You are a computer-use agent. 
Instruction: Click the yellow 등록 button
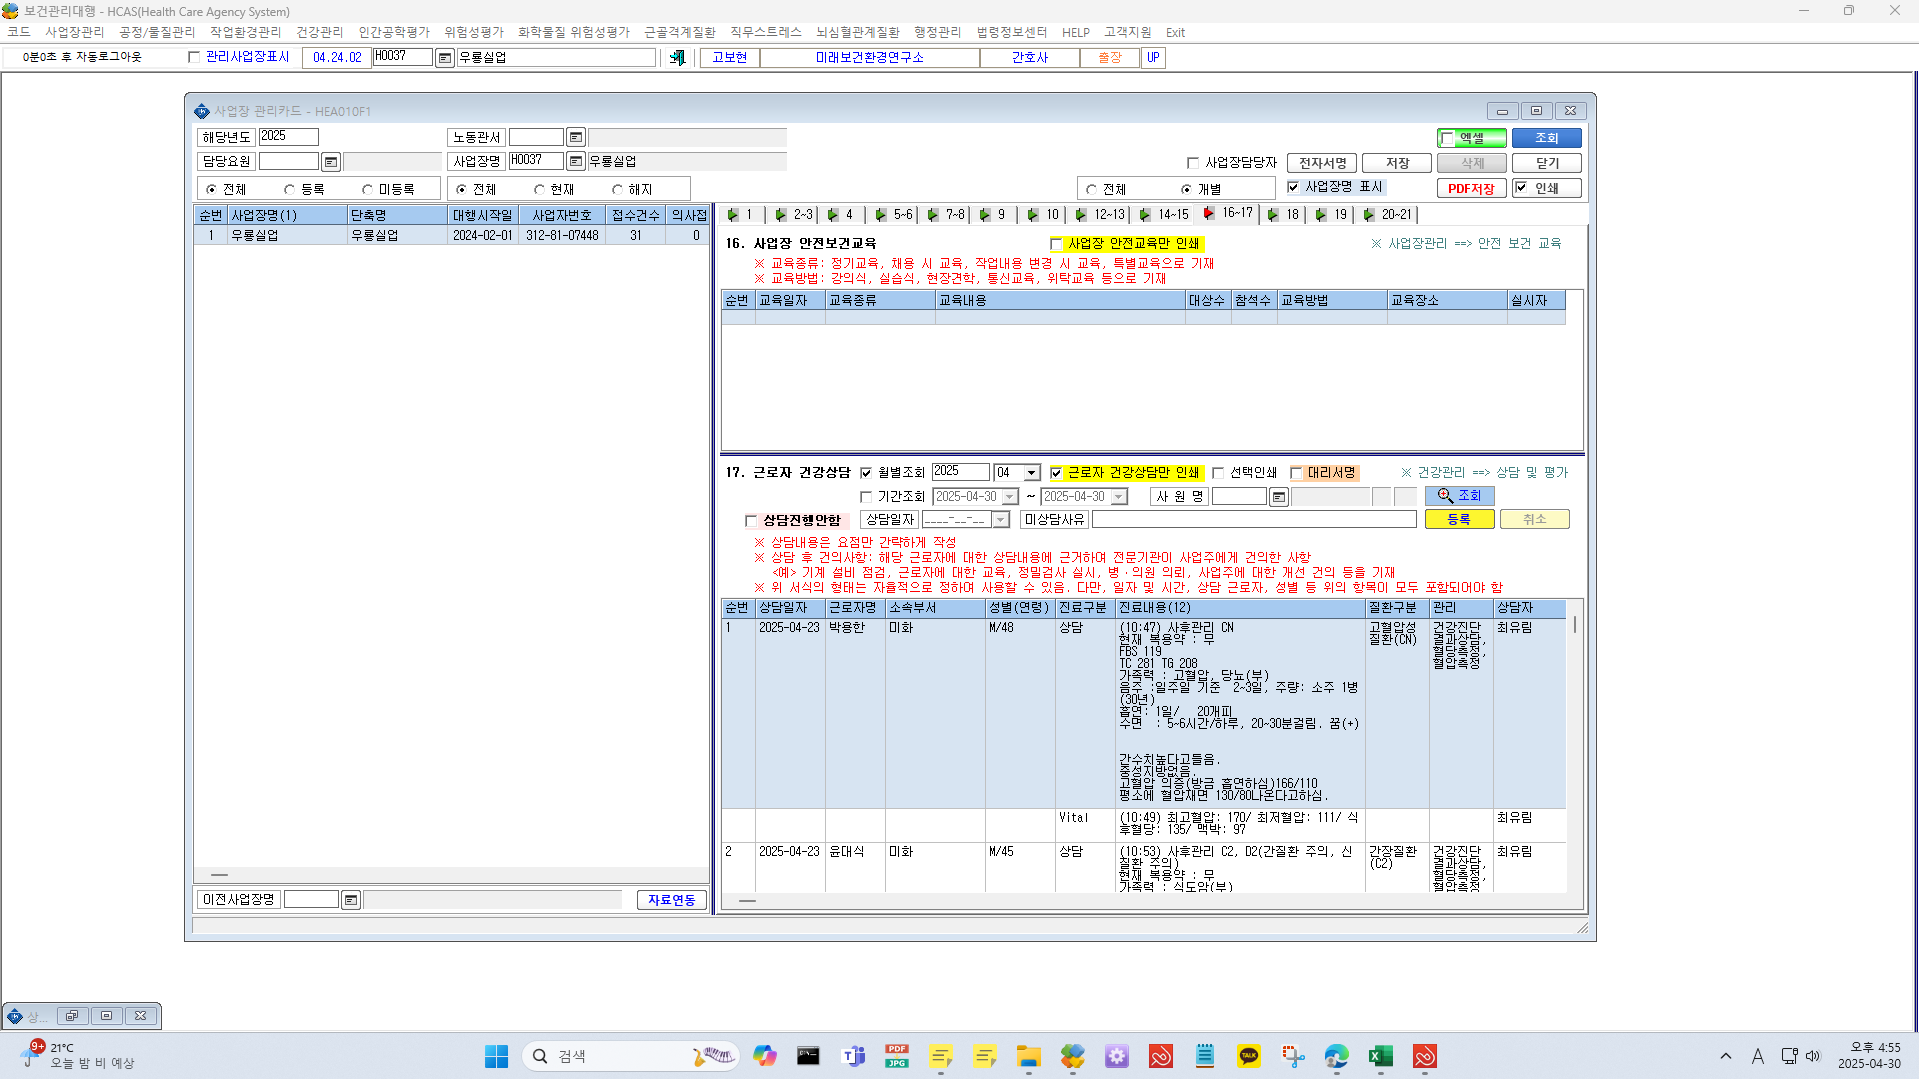pos(1459,519)
